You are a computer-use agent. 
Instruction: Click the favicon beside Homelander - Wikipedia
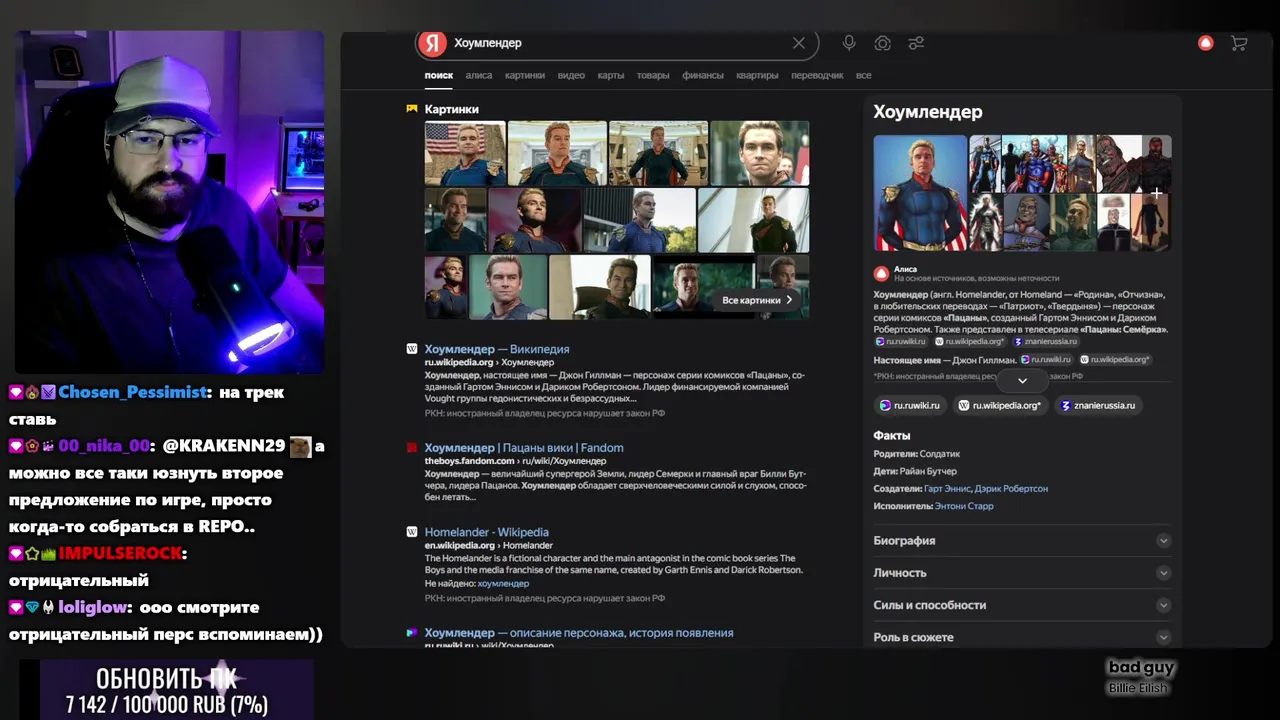[411, 532]
